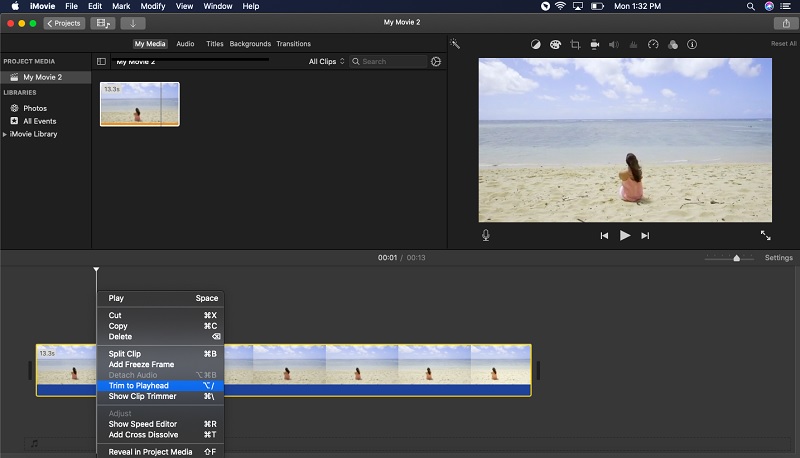Expand the iMovie Library tree item
Image resolution: width=800 pixels, height=458 pixels.
coord(5,134)
